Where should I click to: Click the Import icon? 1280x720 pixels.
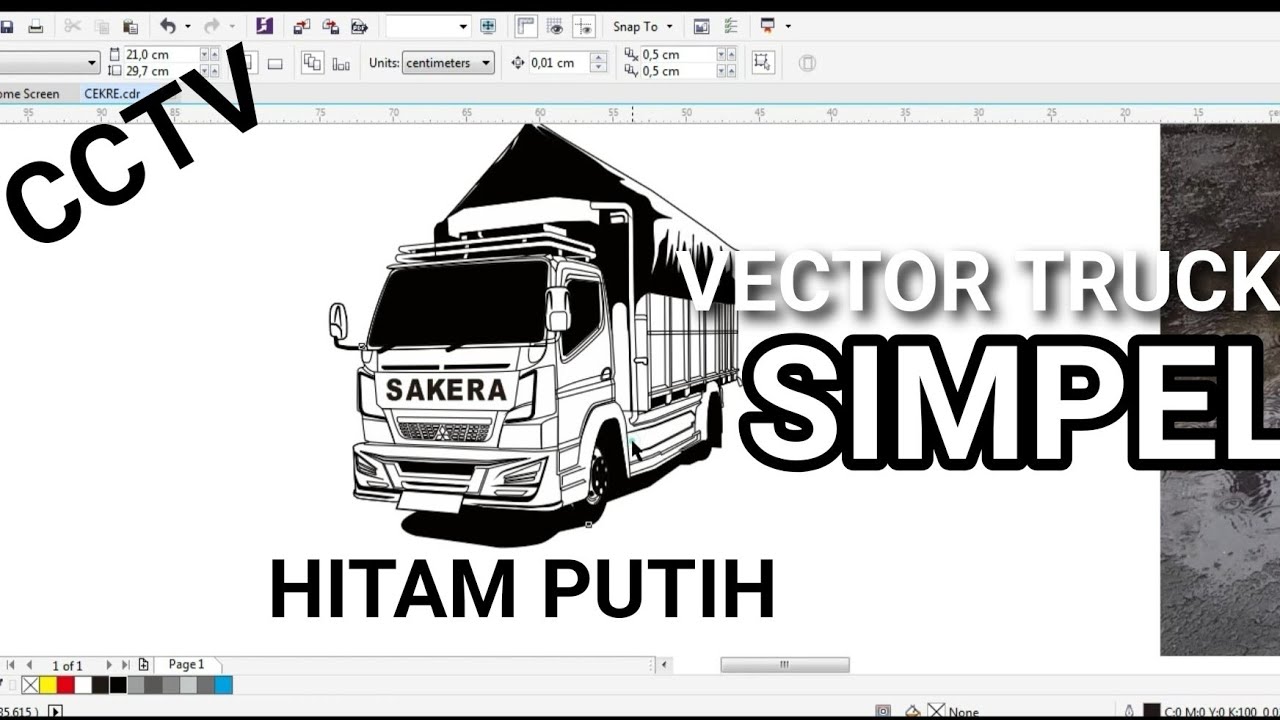302,27
